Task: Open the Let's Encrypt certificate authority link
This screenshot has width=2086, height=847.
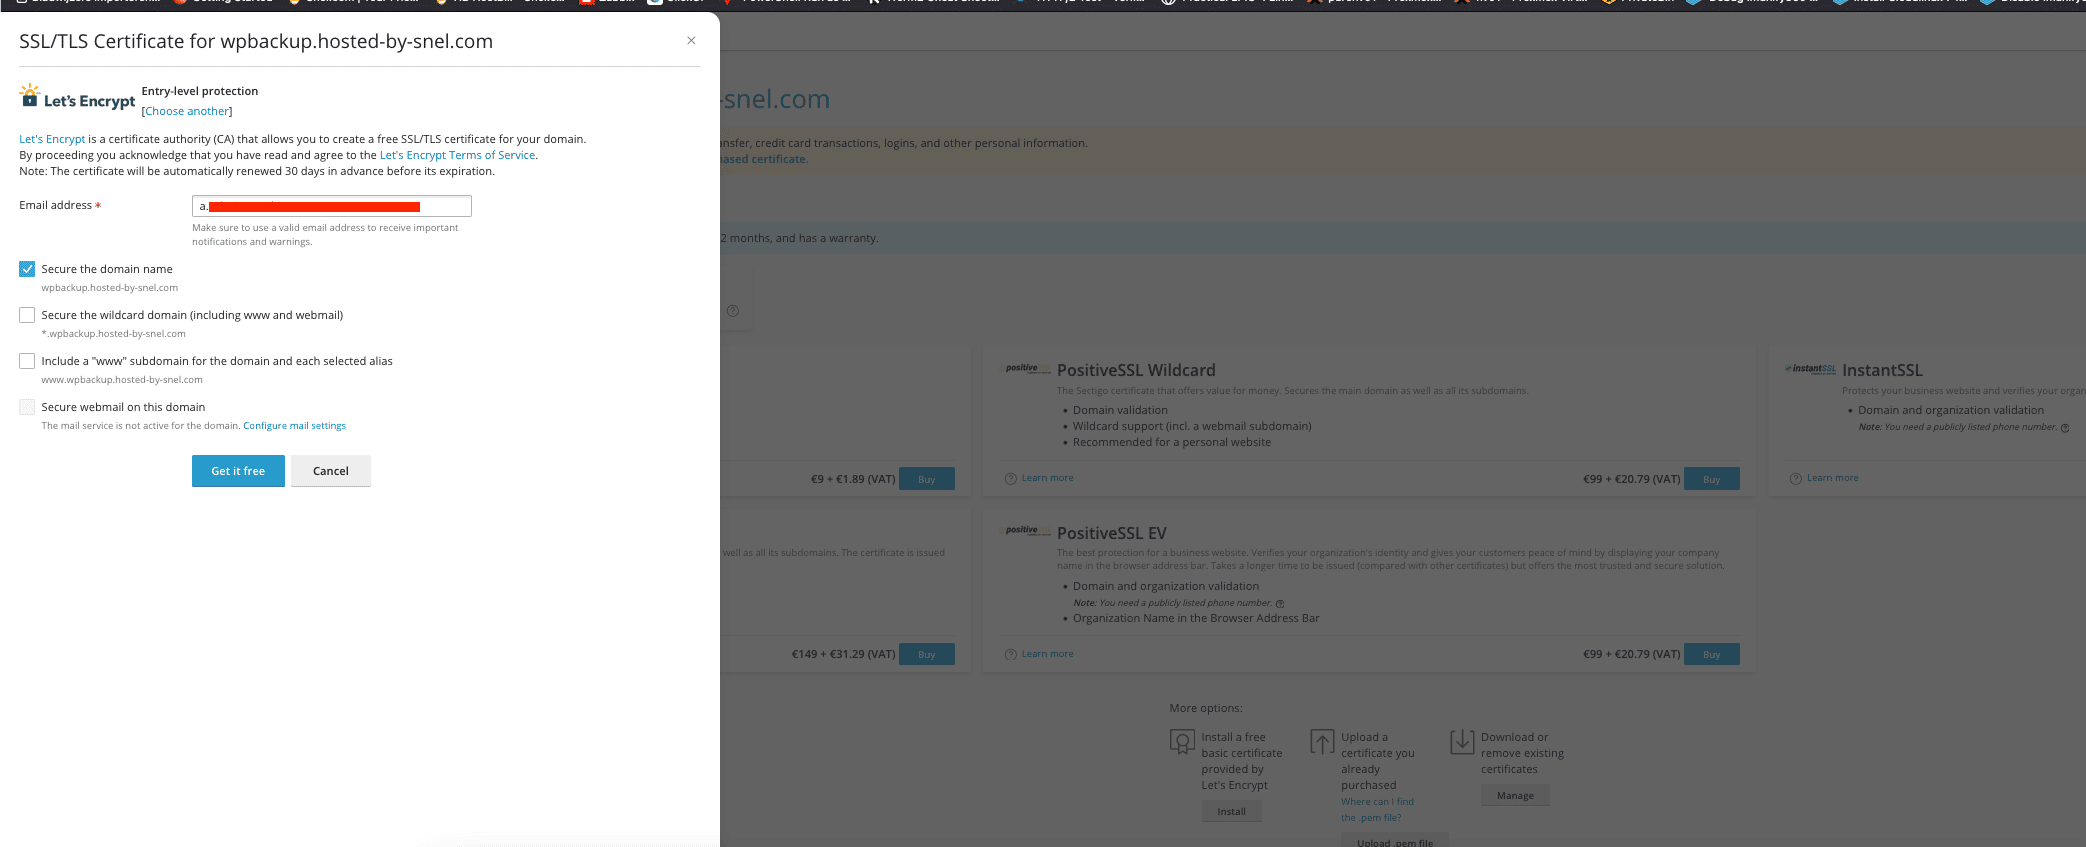Action: click(x=52, y=139)
